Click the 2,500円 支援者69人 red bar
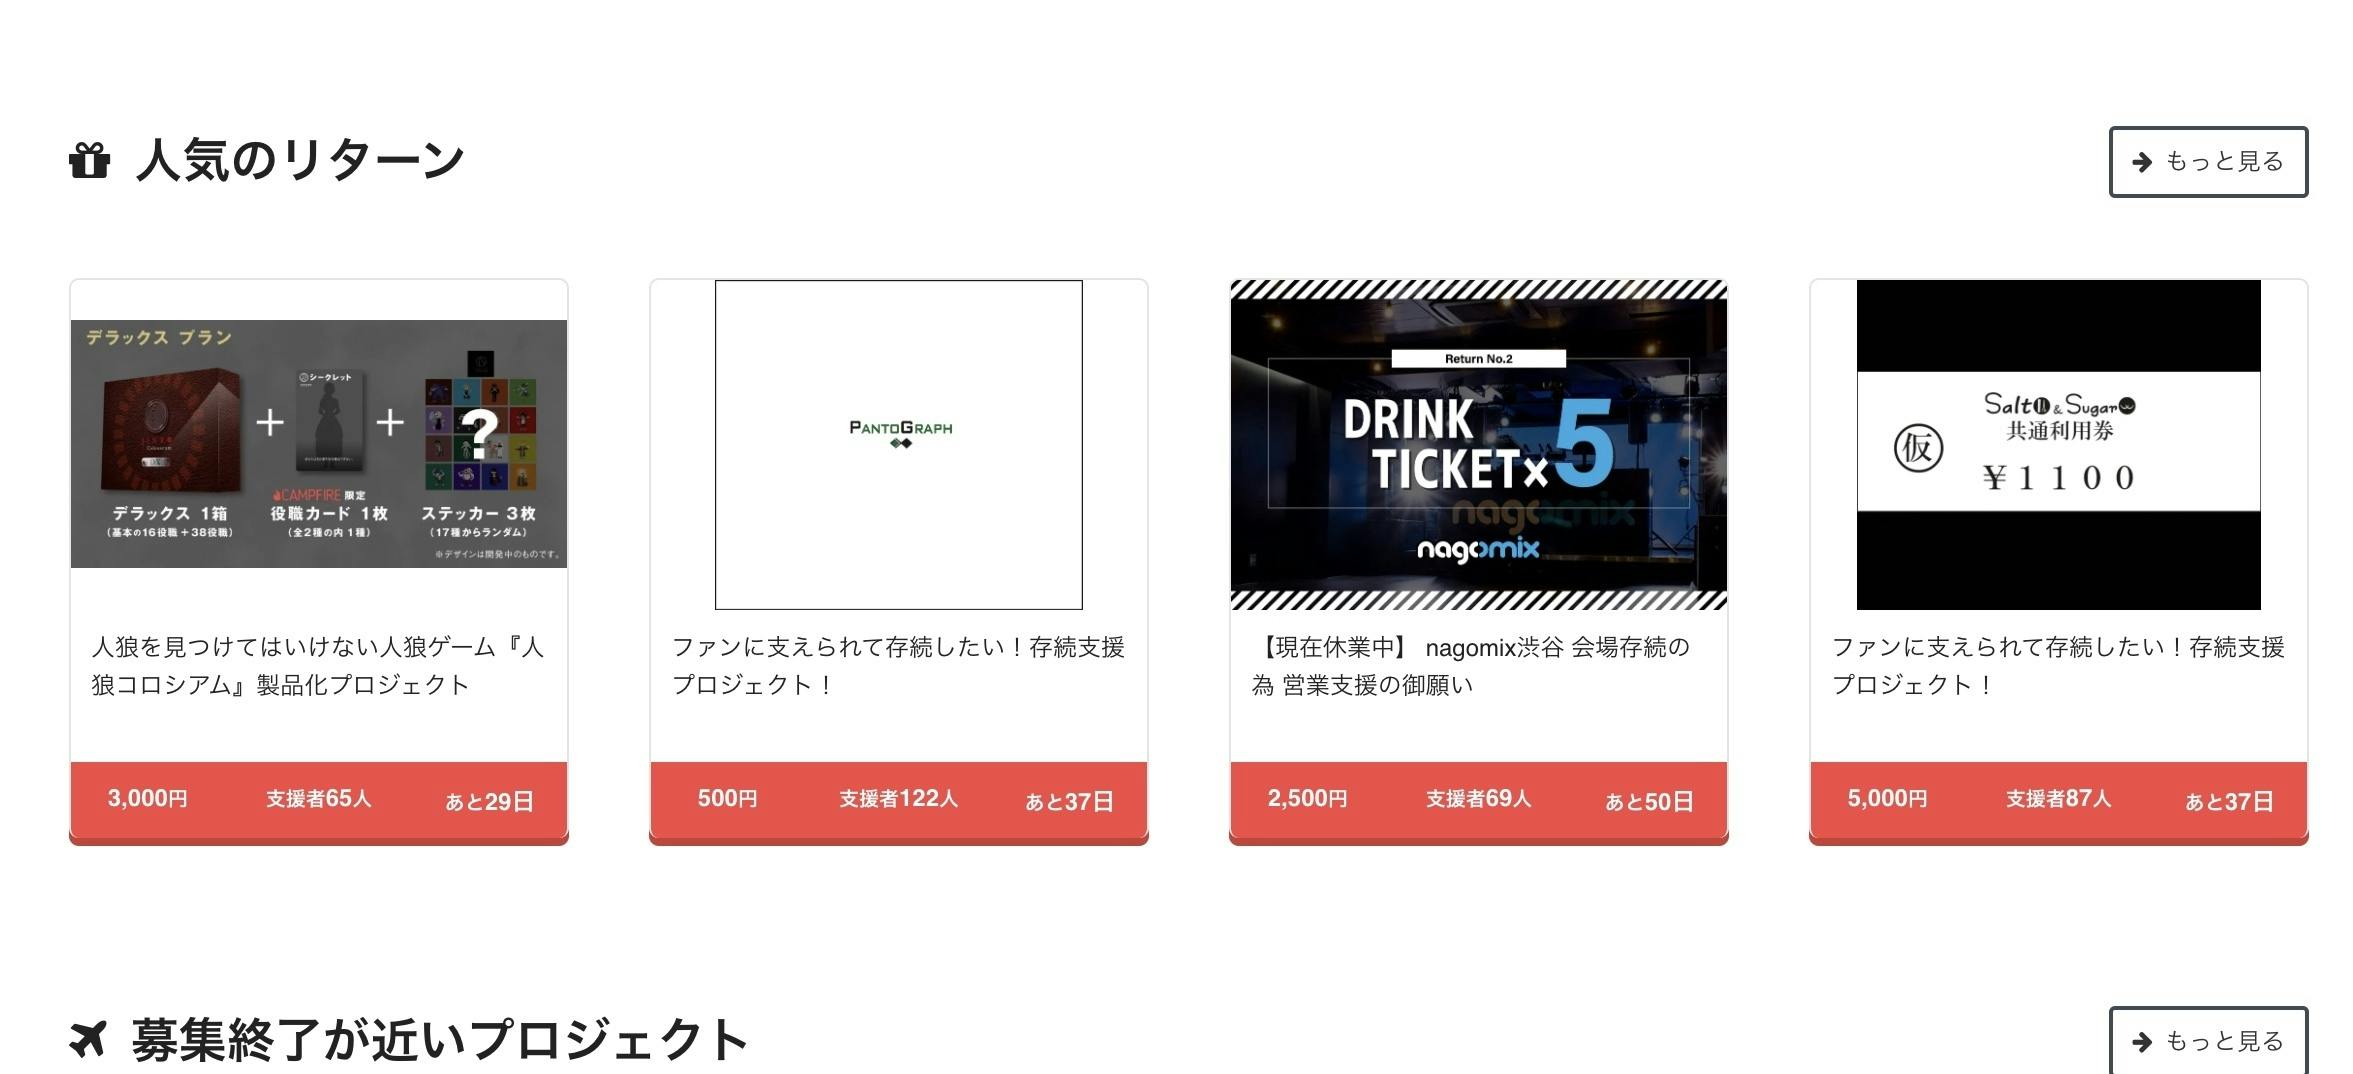This screenshot has height=1074, width=2353. pyautogui.click(x=1479, y=801)
